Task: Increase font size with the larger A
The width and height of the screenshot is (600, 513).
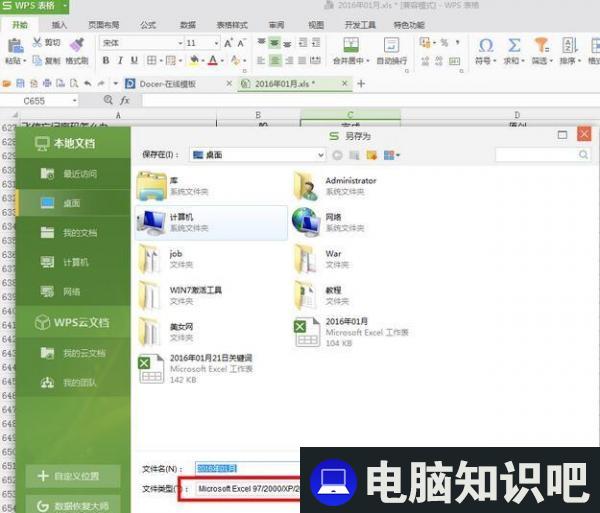Action: tap(228, 43)
